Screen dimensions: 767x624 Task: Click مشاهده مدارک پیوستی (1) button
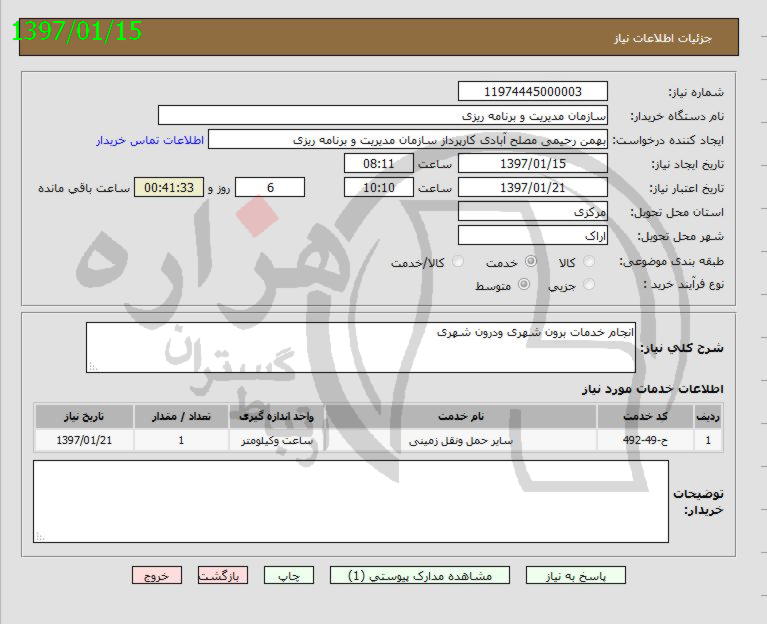tap(420, 576)
